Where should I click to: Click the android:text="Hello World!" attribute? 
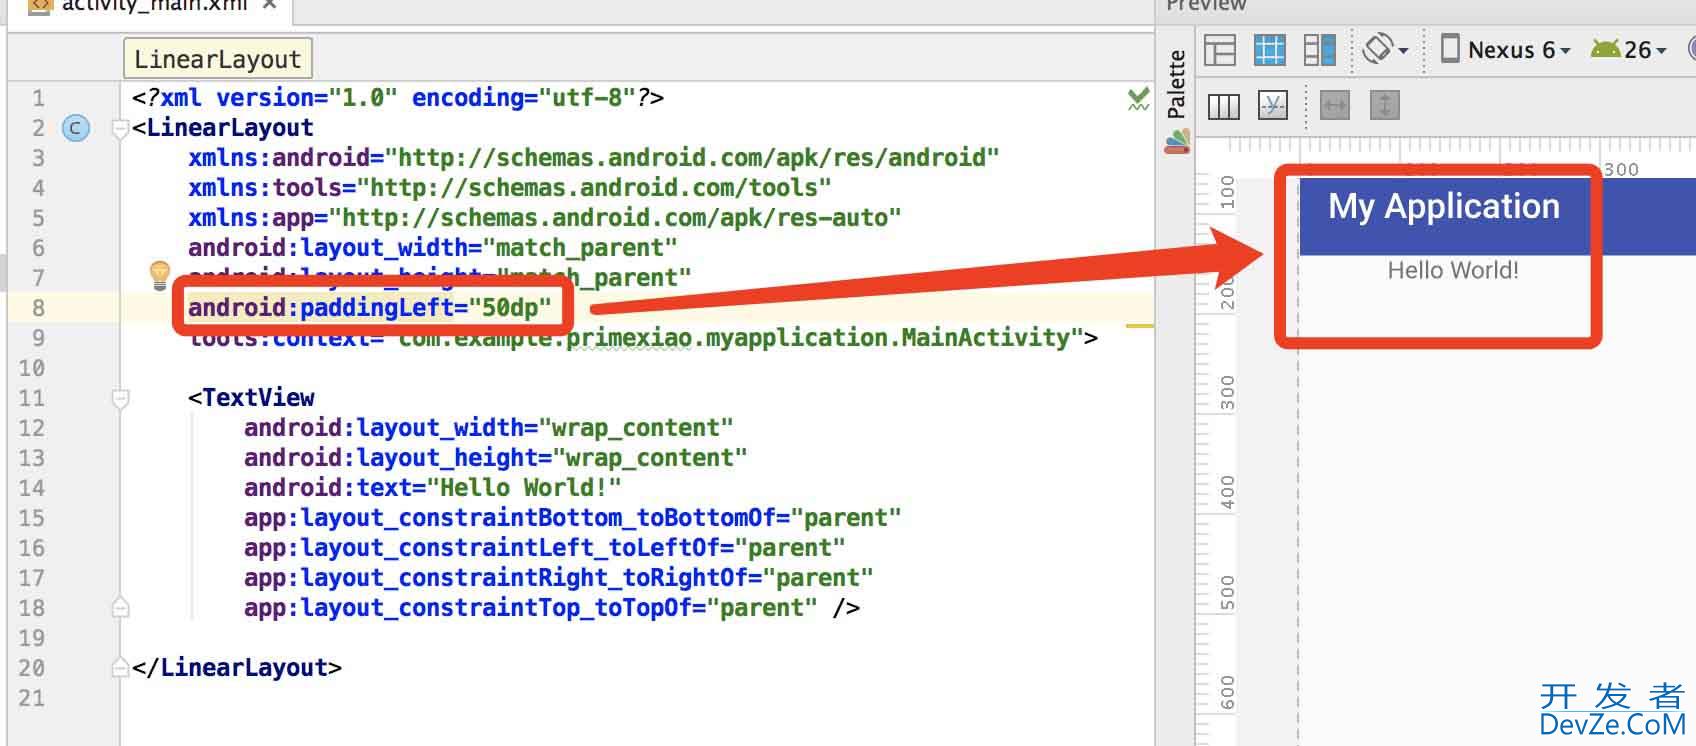click(x=433, y=488)
